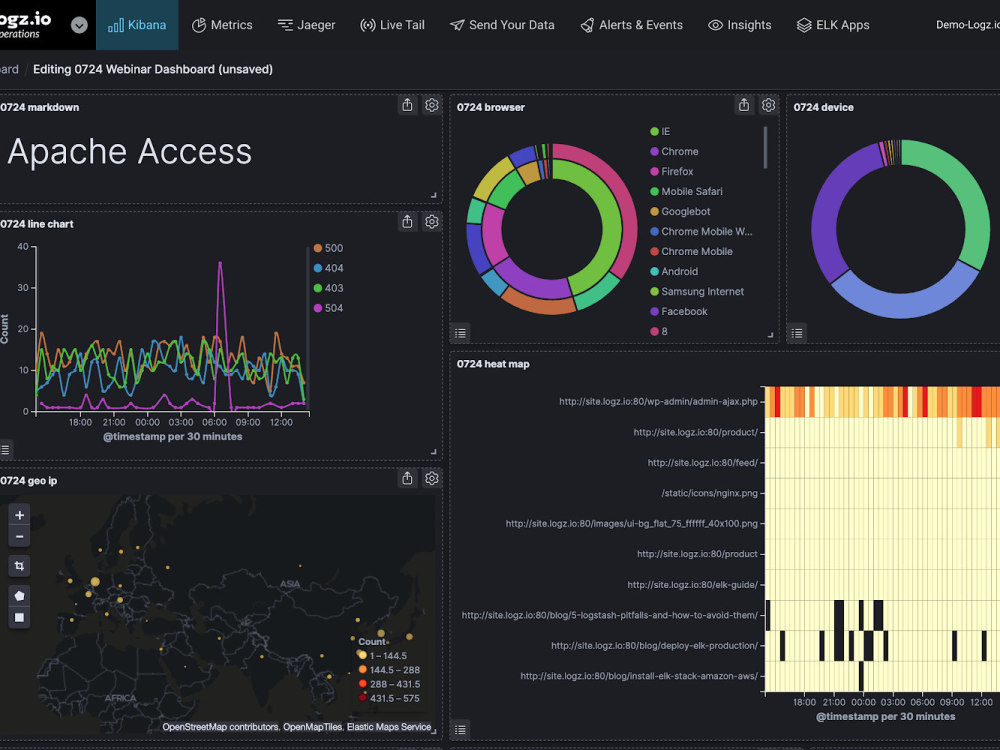Switch to the Metrics section
The width and height of the screenshot is (1000, 750).
pyautogui.click(x=222, y=24)
